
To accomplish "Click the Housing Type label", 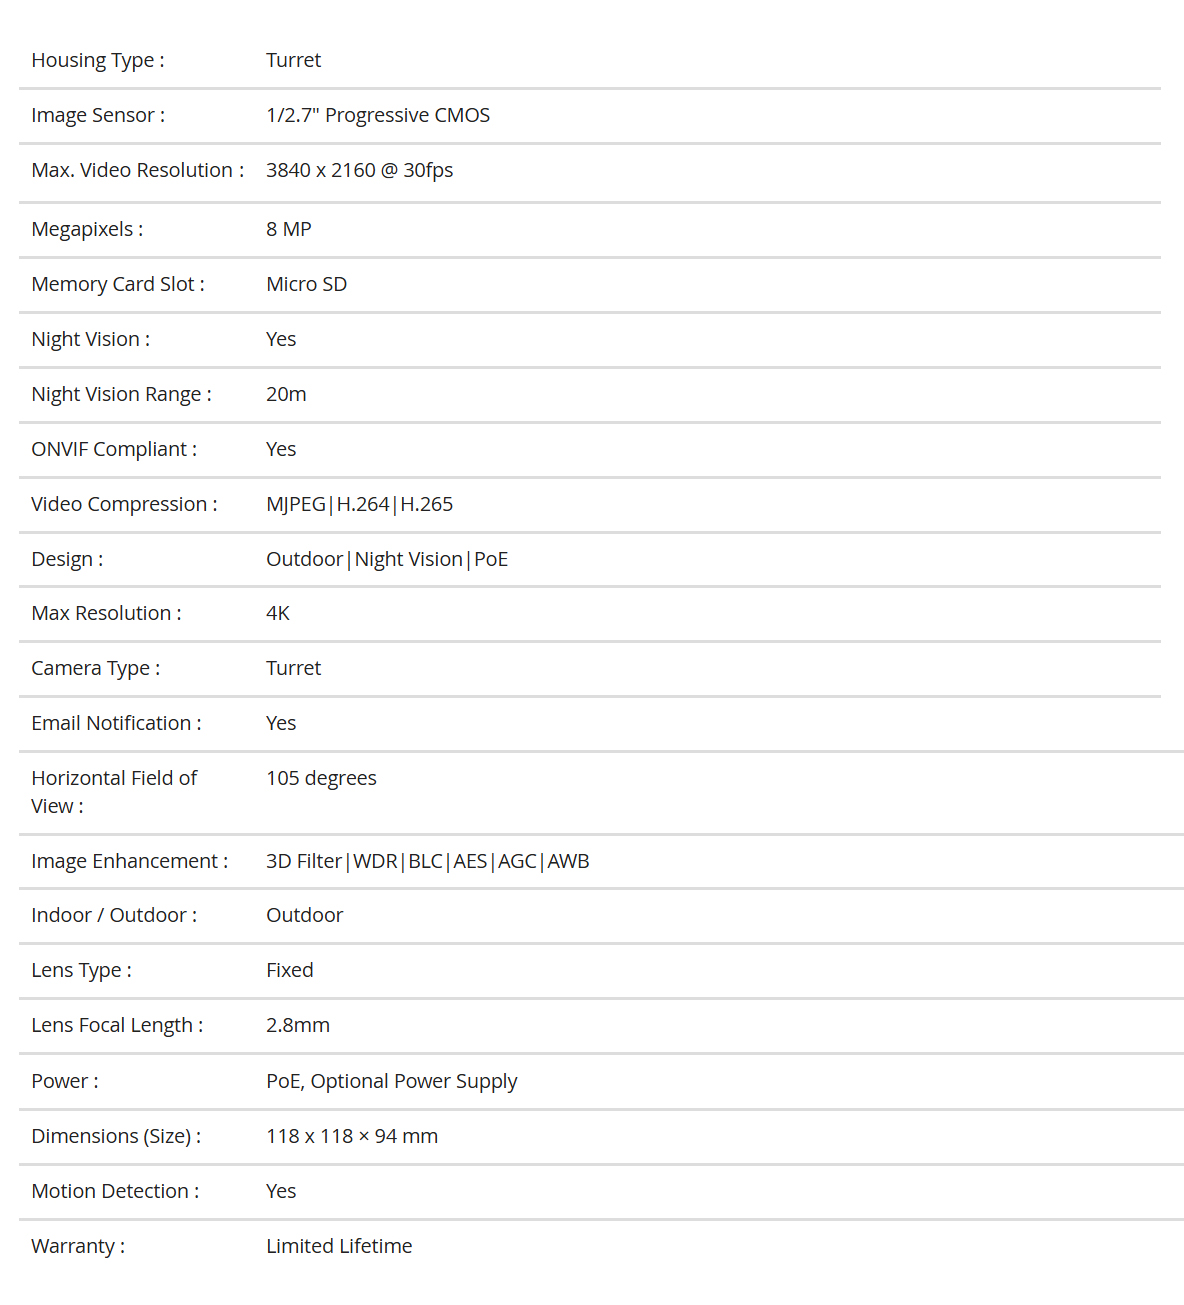I will (x=98, y=60).
